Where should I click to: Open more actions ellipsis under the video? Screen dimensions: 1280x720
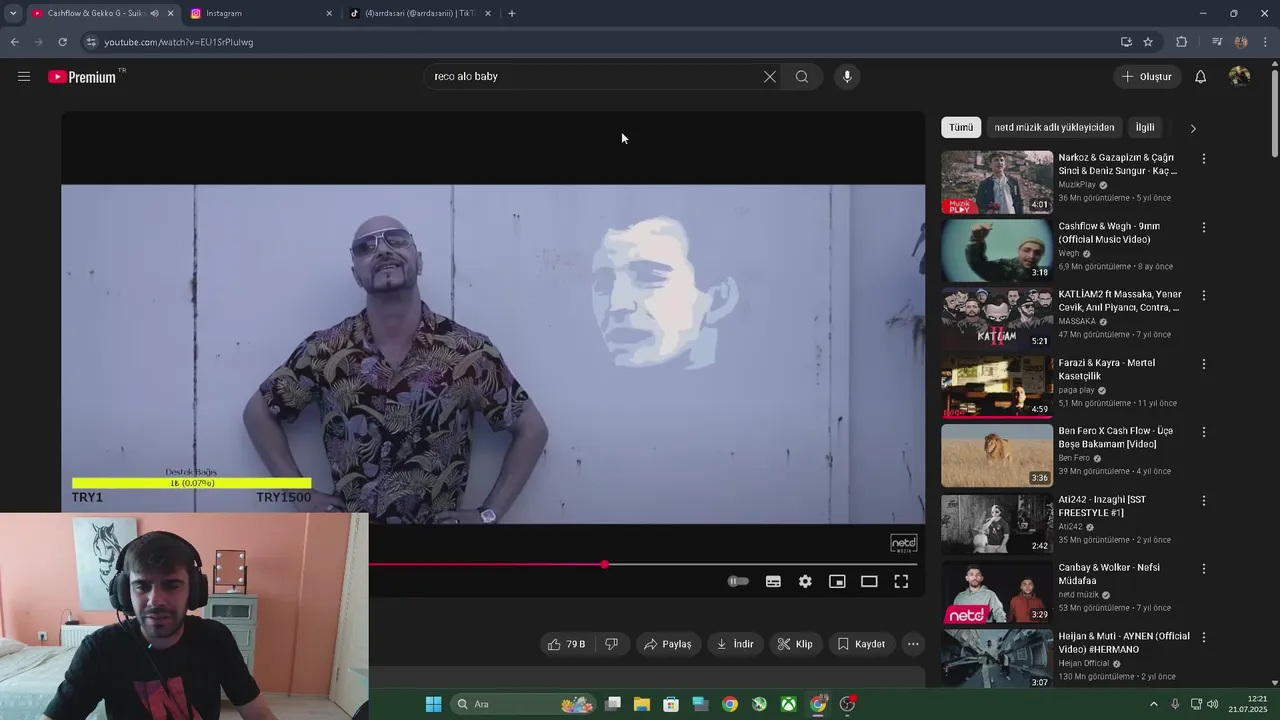pyautogui.click(x=913, y=644)
